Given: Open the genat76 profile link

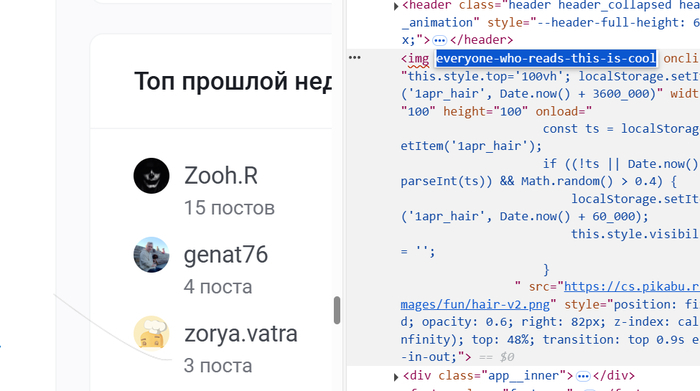Looking at the screenshot, I should click(x=226, y=254).
